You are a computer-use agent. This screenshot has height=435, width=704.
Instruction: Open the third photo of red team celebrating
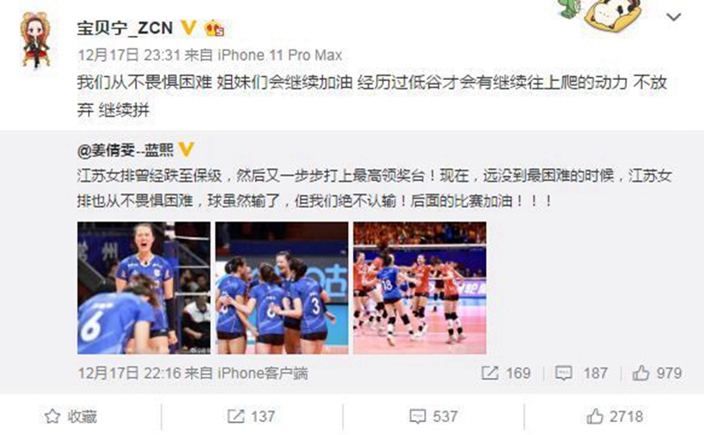tap(420, 288)
